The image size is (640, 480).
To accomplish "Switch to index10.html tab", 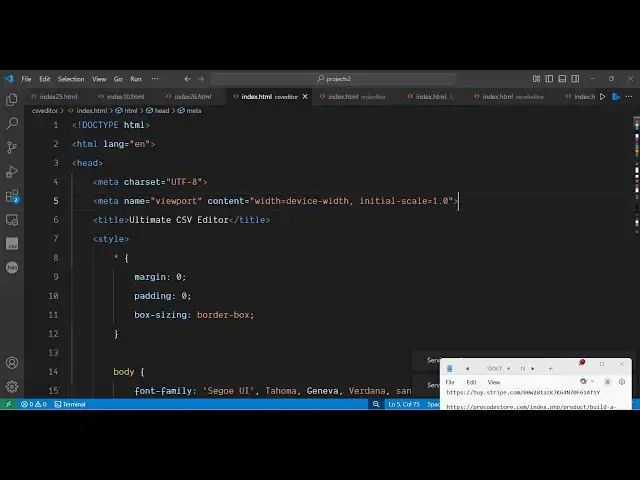I will 125,97.
